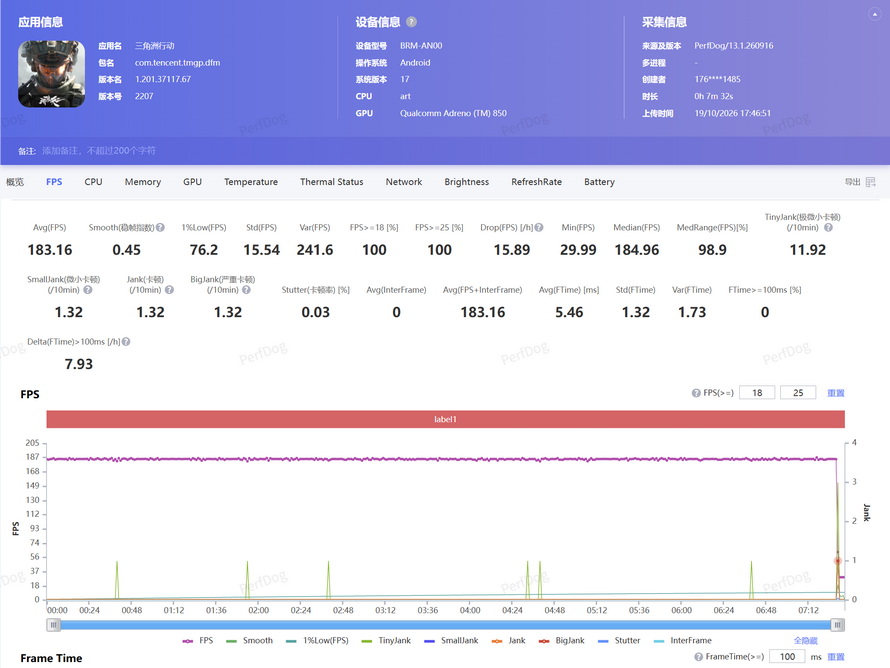Open the device info help icon

coord(412,22)
